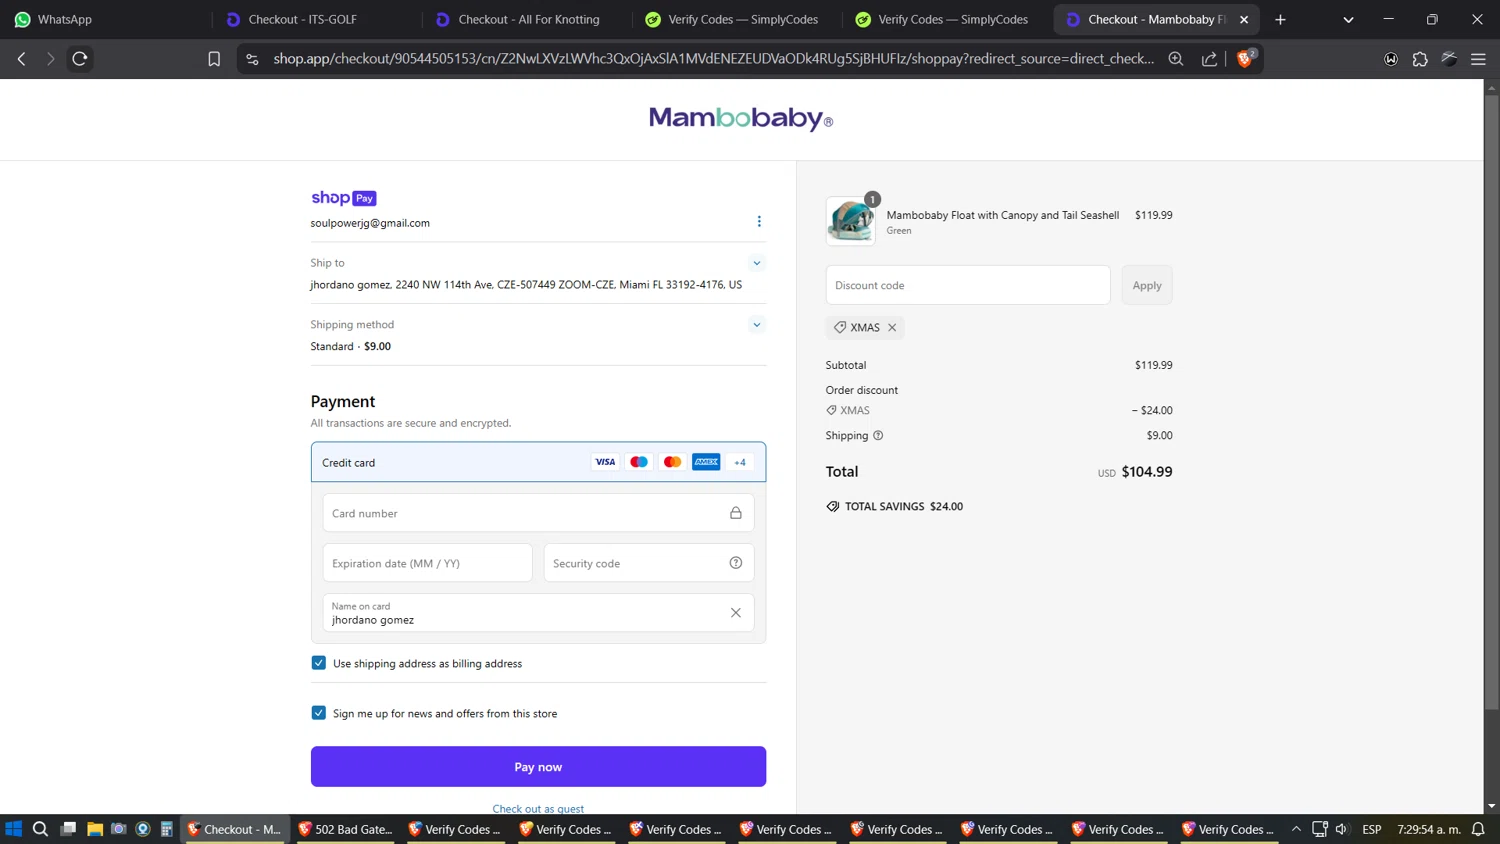Open the ESP language indicator in taskbar
The width and height of the screenshot is (1500, 844).
[x=1372, y=829]
